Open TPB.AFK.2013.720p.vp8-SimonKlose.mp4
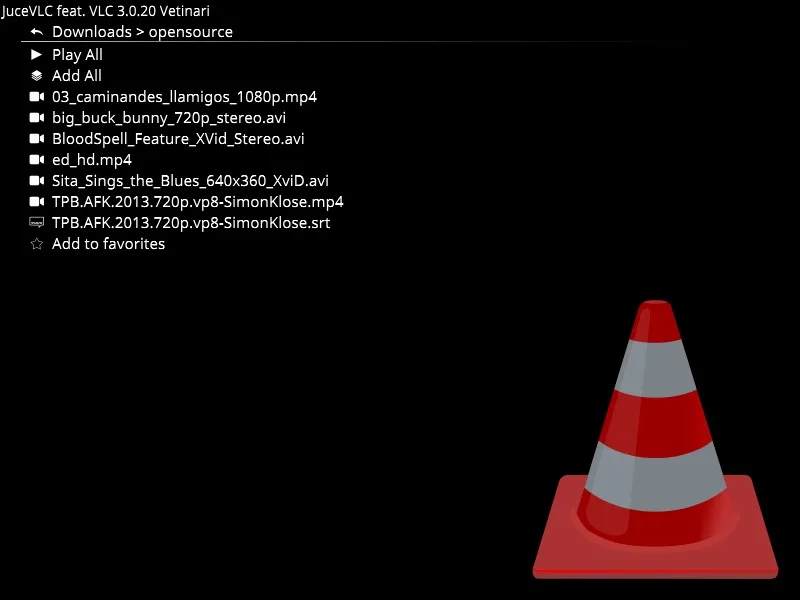Viewport: 800px width, 600px height. 197,202
